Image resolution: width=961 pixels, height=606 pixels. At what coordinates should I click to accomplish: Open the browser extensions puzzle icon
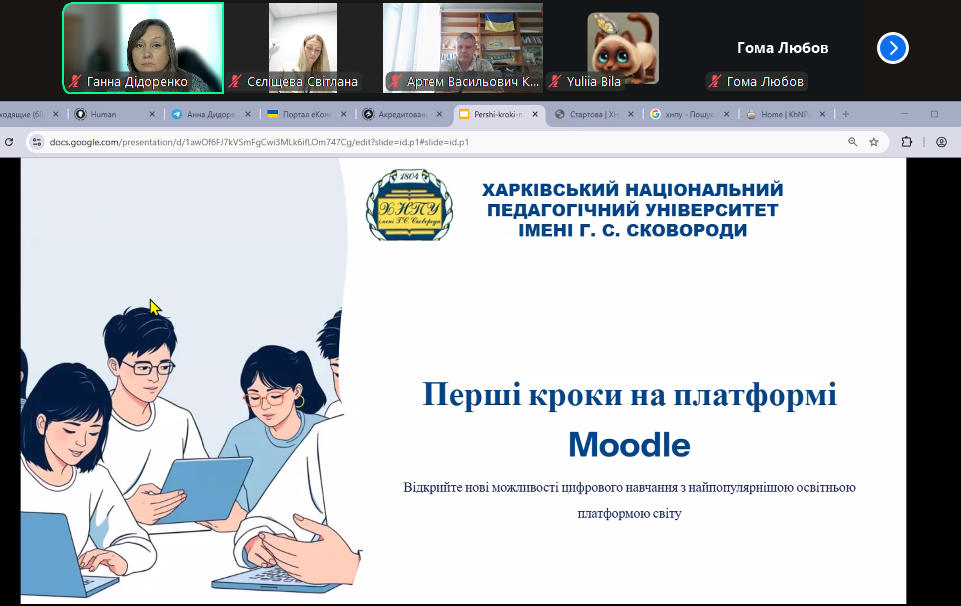pyautogui.click(x=906, y=142)
